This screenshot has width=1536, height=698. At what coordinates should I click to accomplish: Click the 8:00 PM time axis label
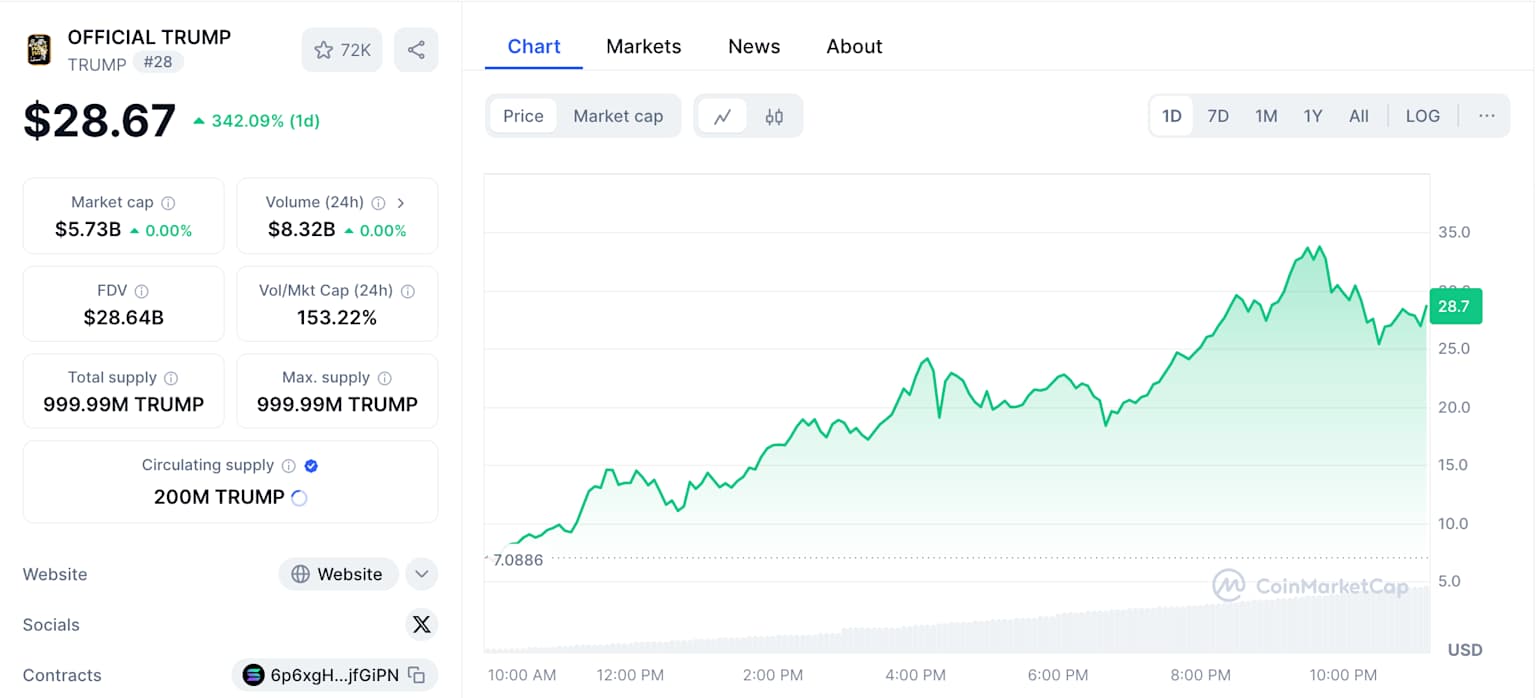point(1200,676)
